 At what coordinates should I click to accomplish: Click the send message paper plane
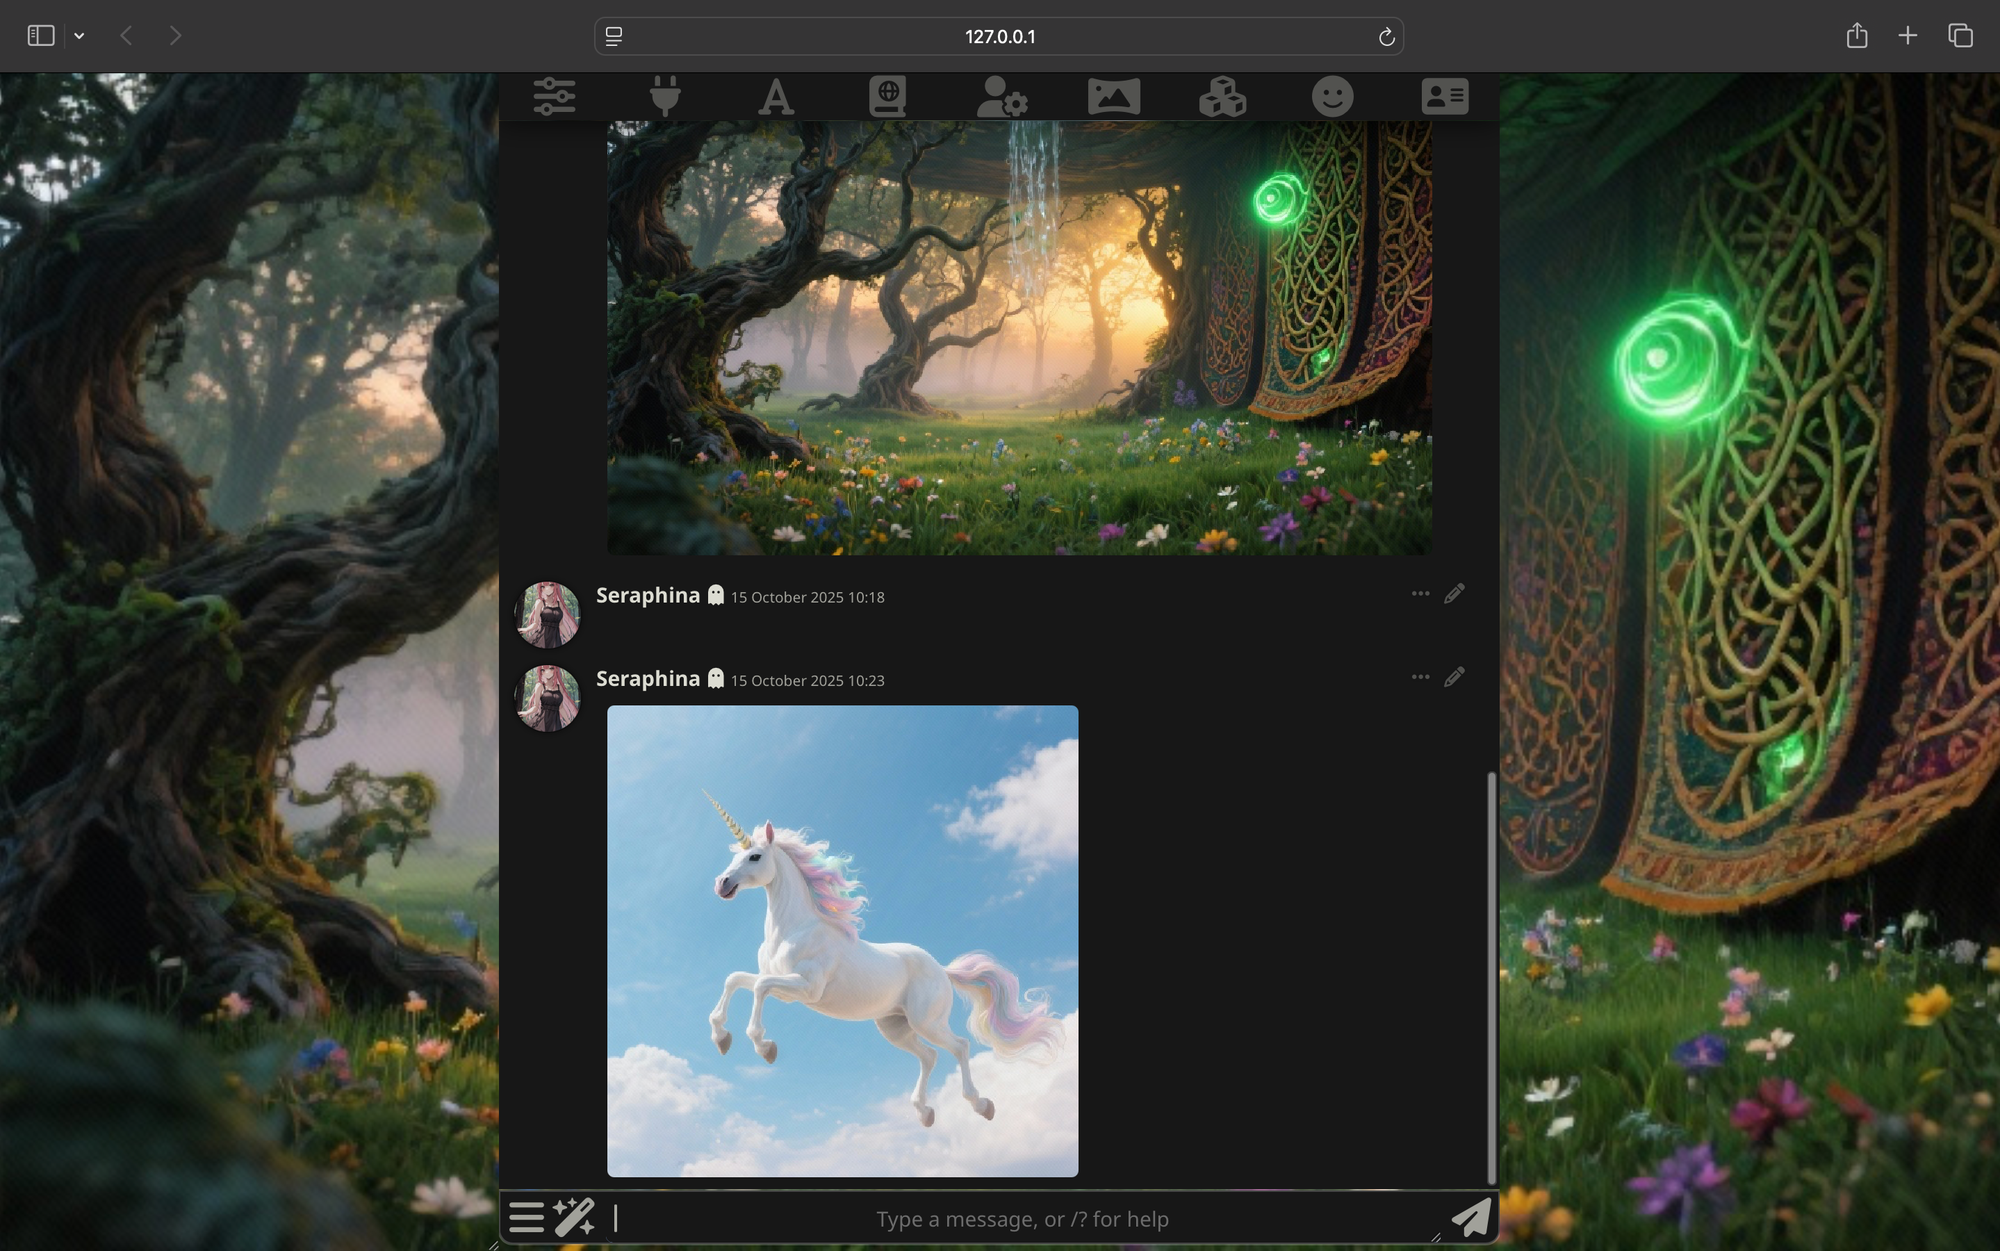(x=1471, y=1217)
